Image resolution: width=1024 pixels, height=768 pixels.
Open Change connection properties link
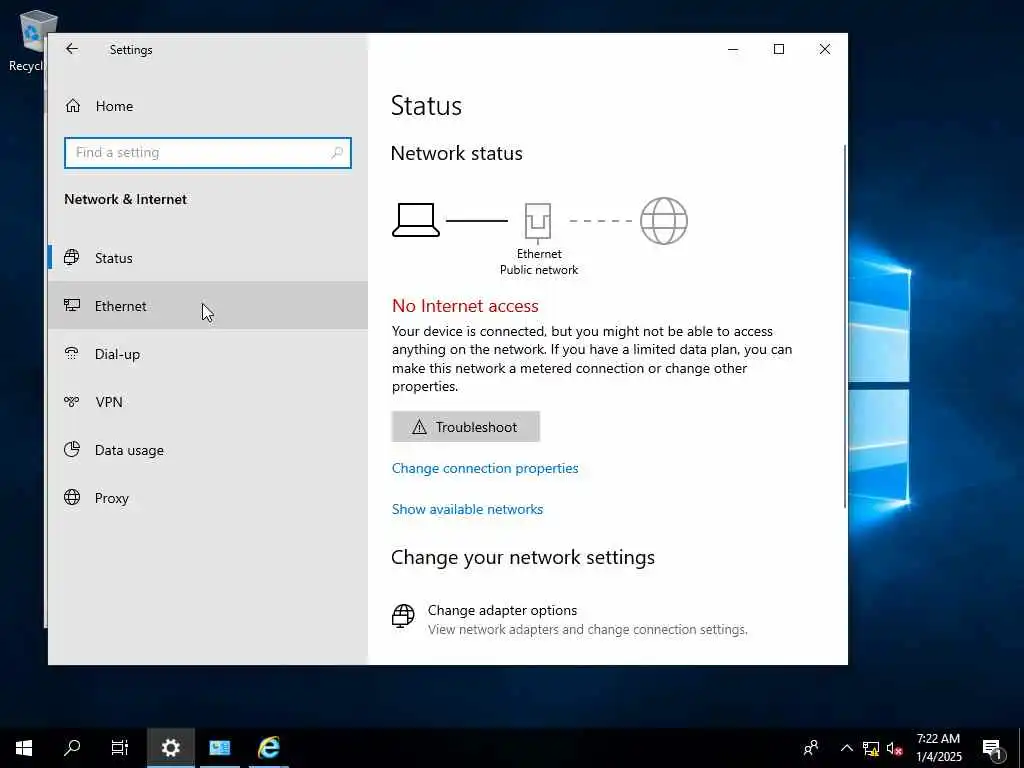click(485, 468)
